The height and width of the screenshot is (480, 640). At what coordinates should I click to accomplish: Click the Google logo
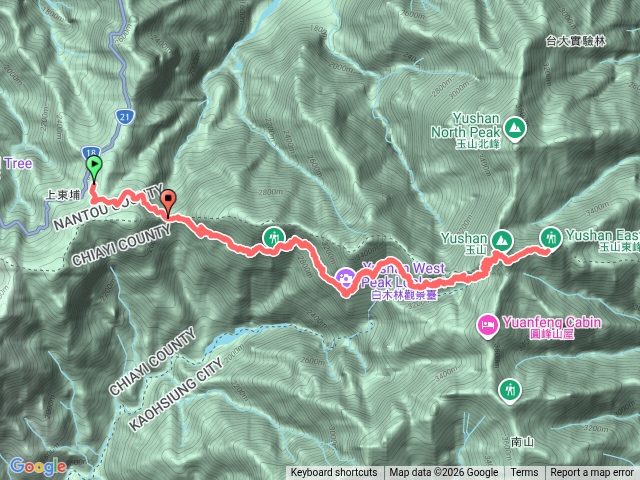[38, 467]
